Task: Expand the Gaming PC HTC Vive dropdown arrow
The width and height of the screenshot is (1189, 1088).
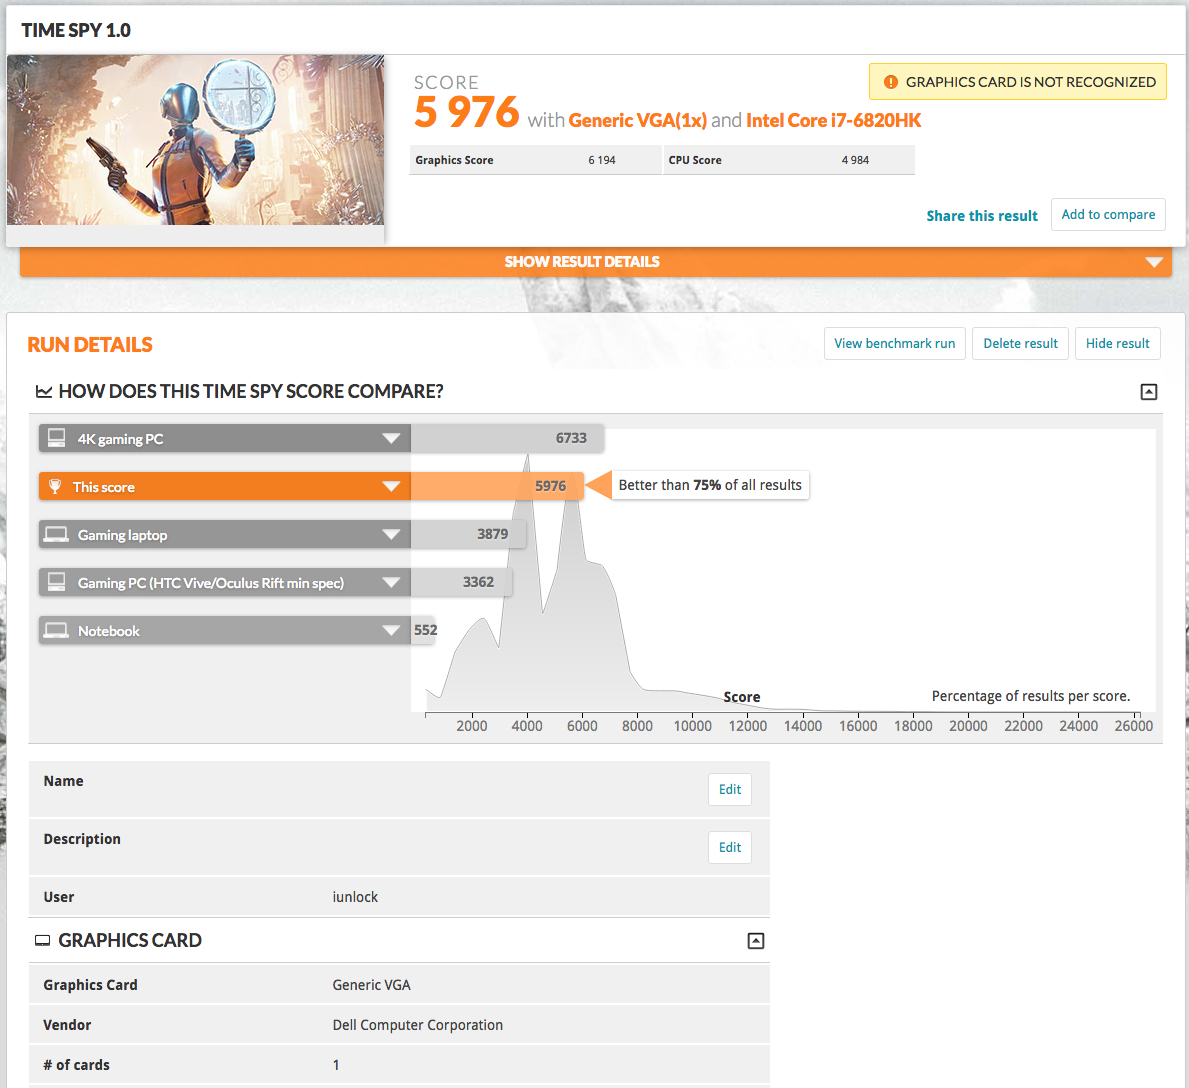Action: click(x=391, y=582)
